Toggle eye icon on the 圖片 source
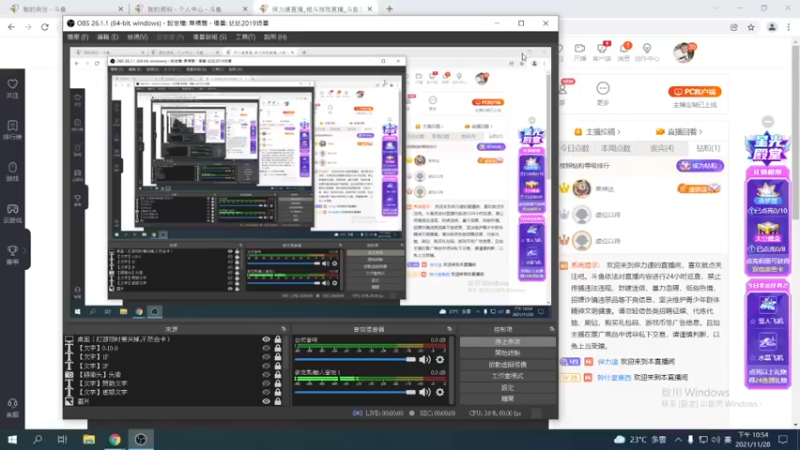The image size is (800, 450). pyautogui.click(x=266, y=401)
